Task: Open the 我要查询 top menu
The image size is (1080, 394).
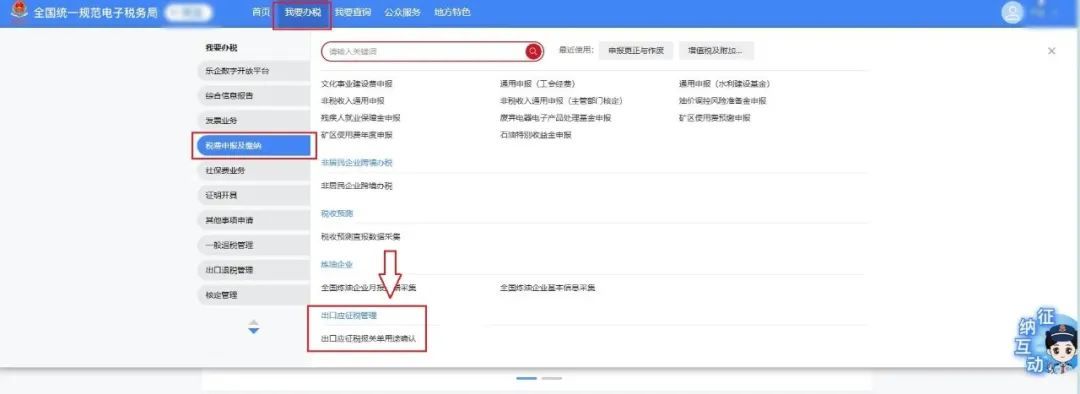Action: pos(353,12)
